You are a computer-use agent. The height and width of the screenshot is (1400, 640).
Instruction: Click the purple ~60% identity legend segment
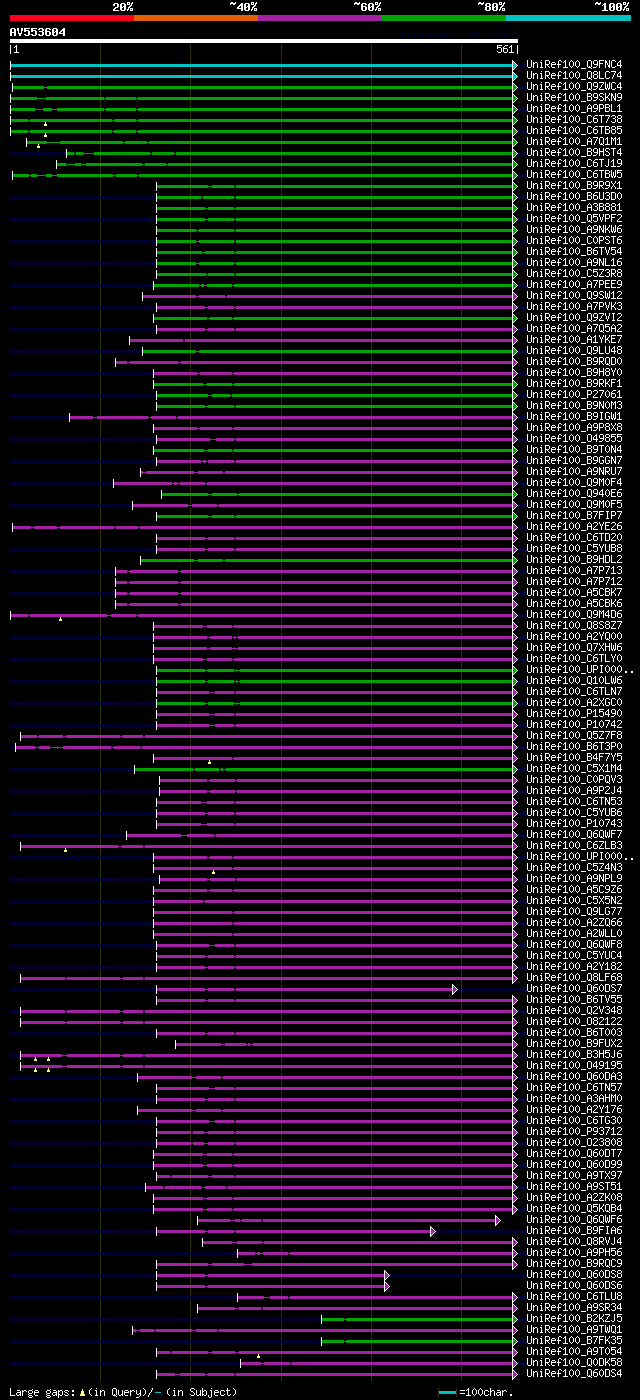(320, 18)
